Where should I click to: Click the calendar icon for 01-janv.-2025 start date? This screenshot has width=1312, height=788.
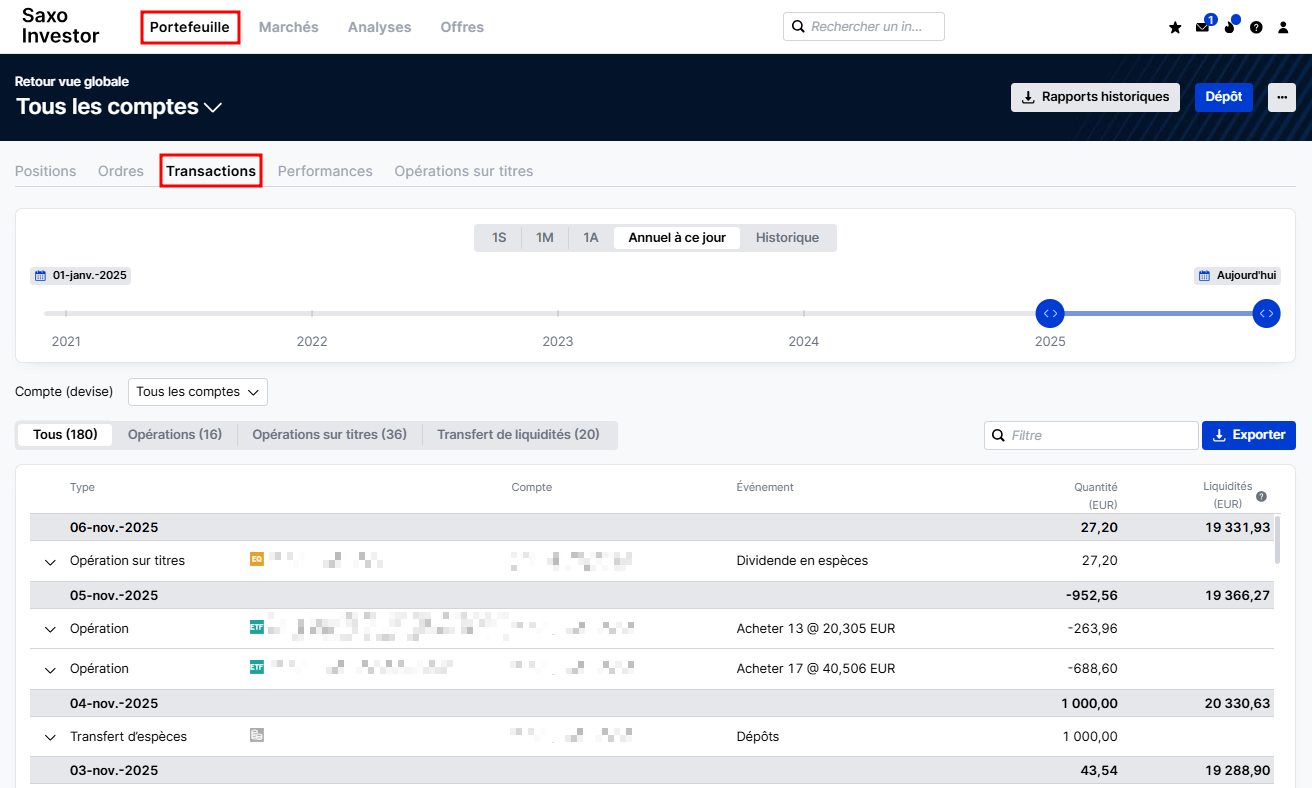click(41, 275)
